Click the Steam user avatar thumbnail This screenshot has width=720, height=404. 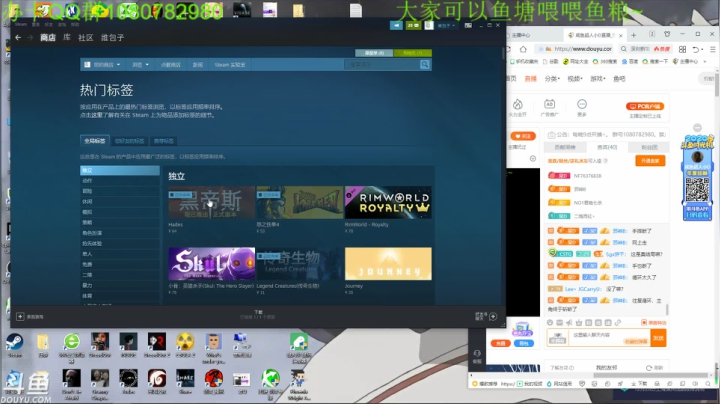[x=428, y=25]
